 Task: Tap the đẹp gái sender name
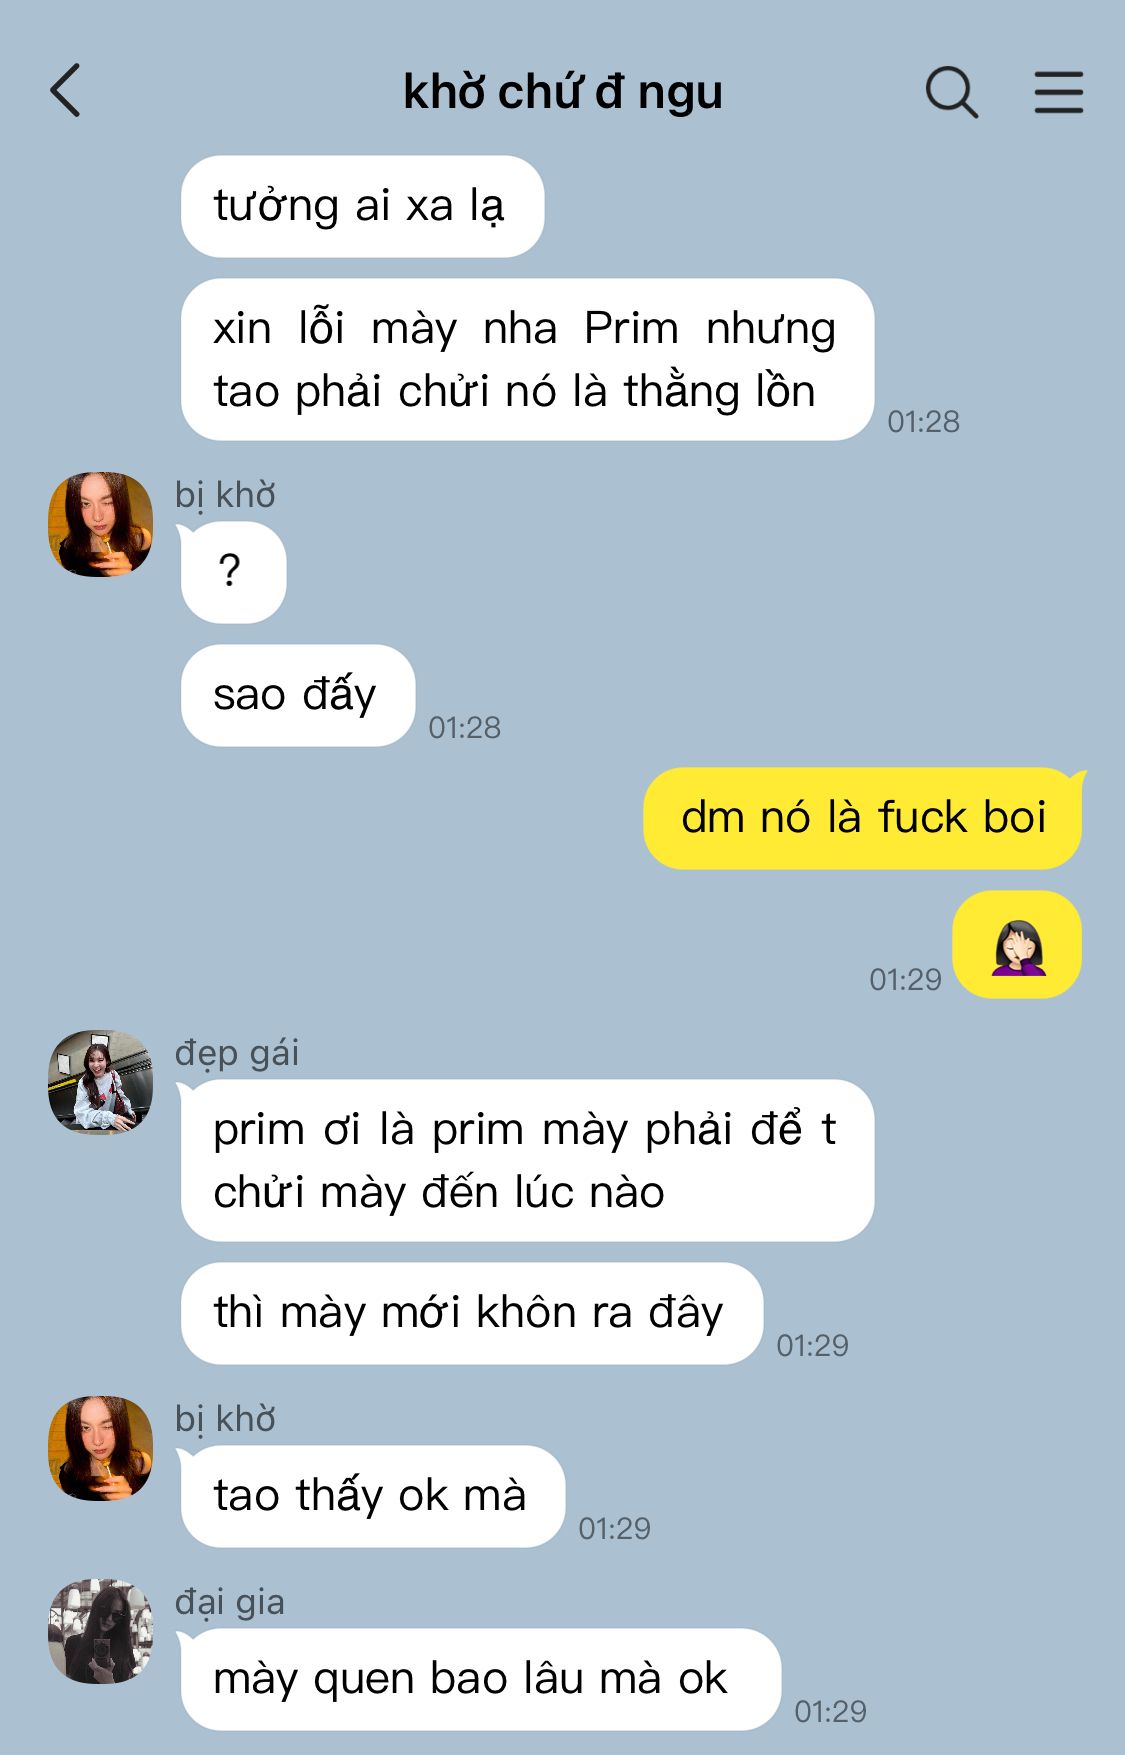point(237,1053)
